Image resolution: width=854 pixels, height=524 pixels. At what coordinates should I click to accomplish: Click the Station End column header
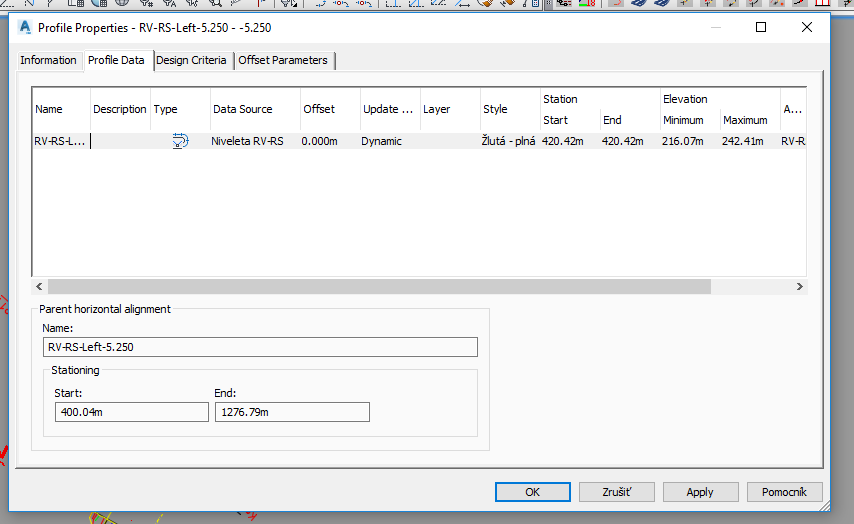pos(630,120)
